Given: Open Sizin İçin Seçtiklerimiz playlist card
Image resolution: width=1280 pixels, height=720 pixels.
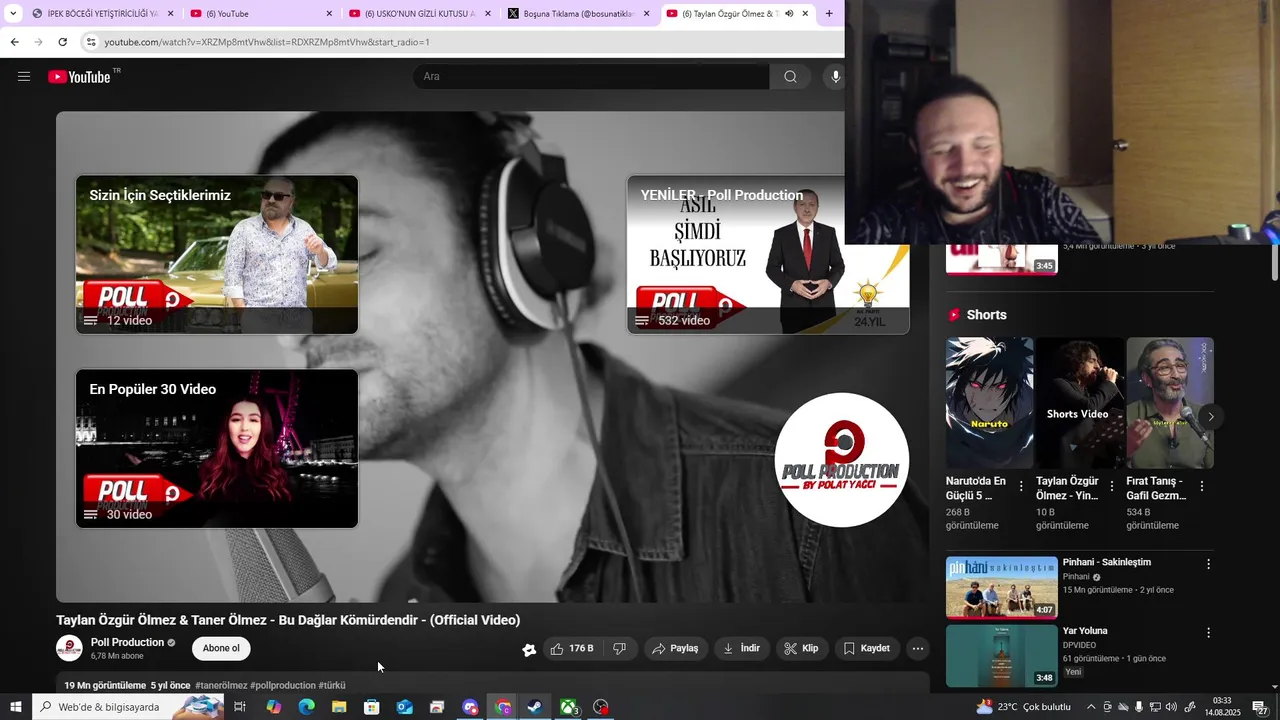Looking at the screenshot, I should tap(217, 255).
